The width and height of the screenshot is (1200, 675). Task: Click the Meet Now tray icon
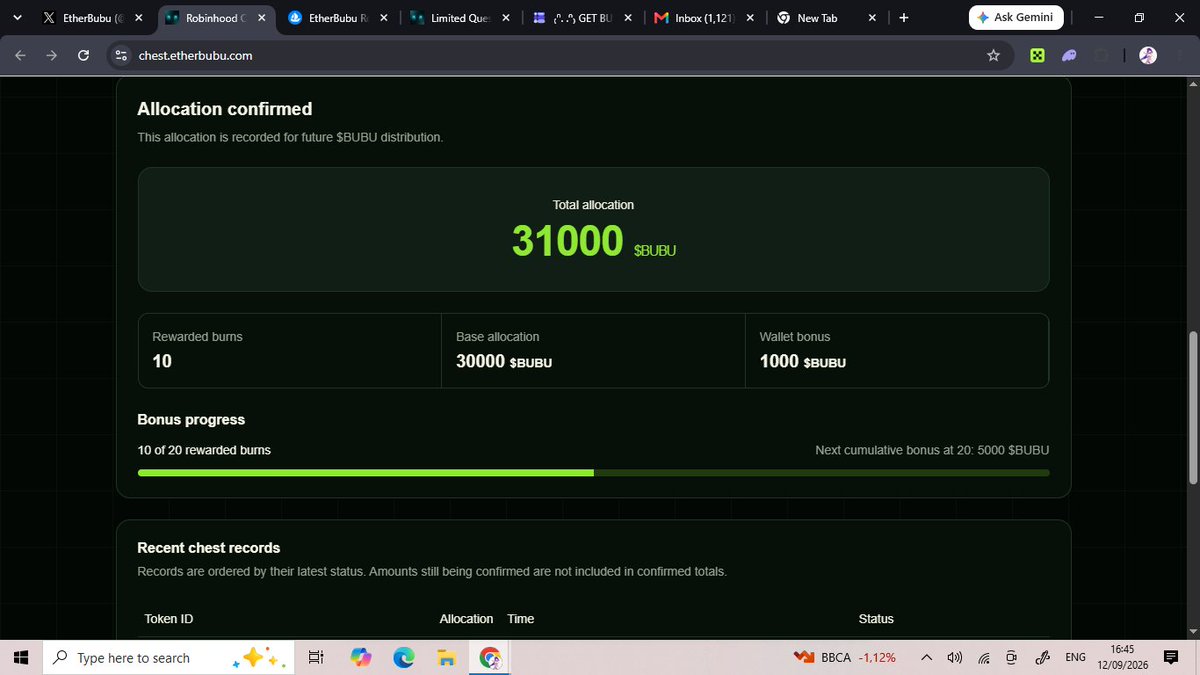click(x=1012, y=657)
